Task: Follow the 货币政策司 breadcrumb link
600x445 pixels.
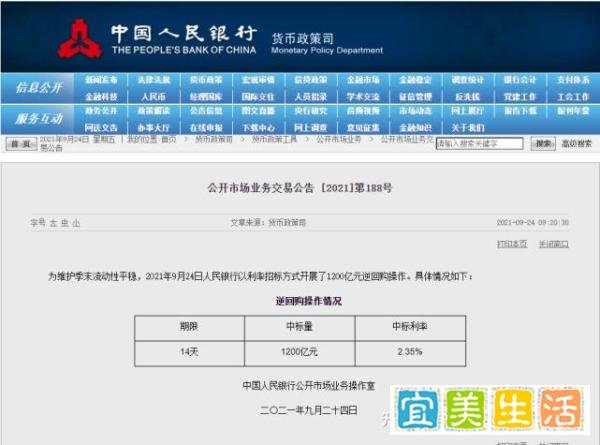Action: [x=214, y=139]
